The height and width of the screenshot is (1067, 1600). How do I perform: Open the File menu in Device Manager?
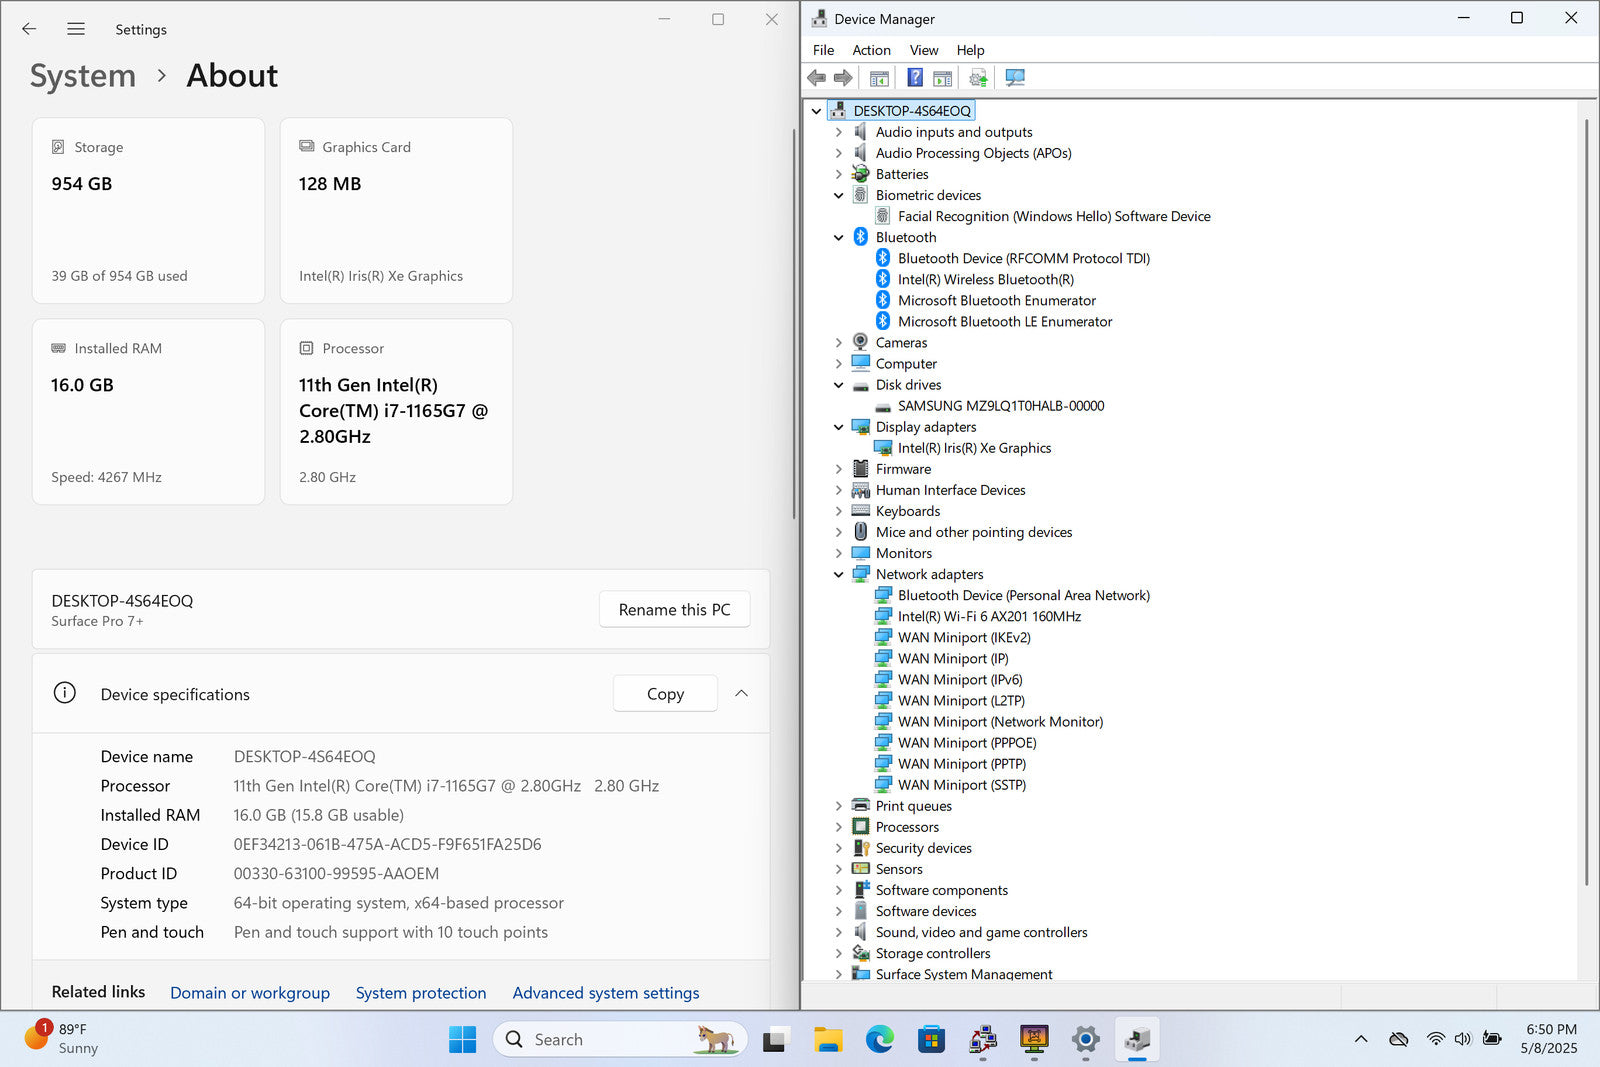tap(823, 50)
